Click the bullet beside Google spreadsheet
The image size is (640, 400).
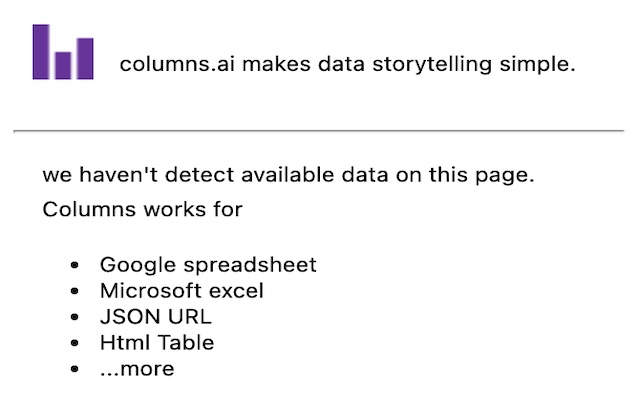74,266
